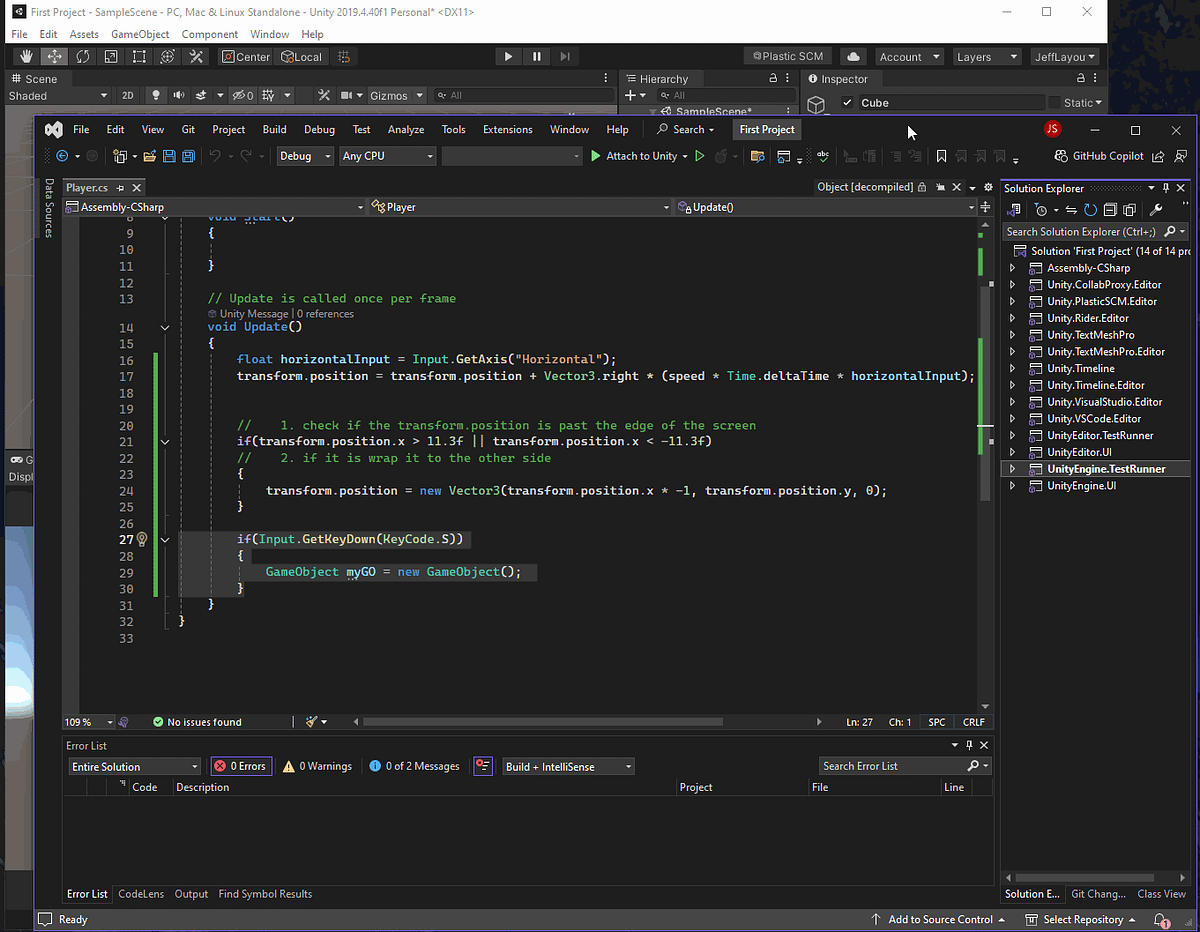Click the Send Feedback person icon
The width and height of the screenshot is (1200, 932).
[1180, 156]
